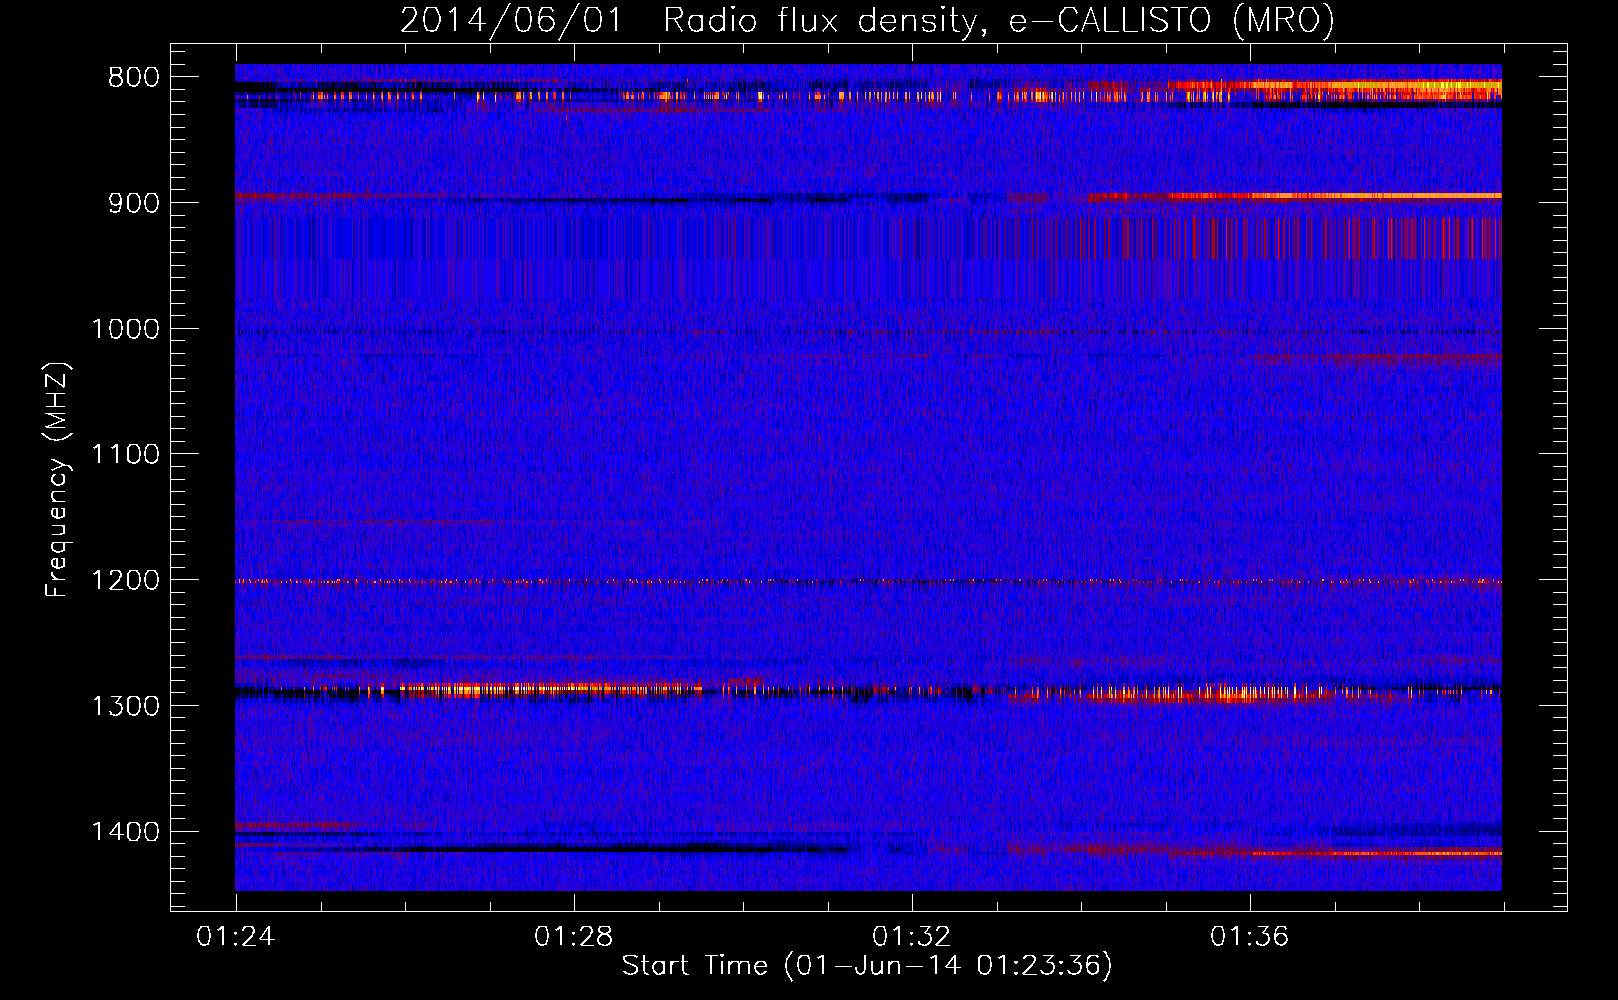Click the 800 frequency tick label
This screenshot has width=1618, height=1000.
coord(133,78)
